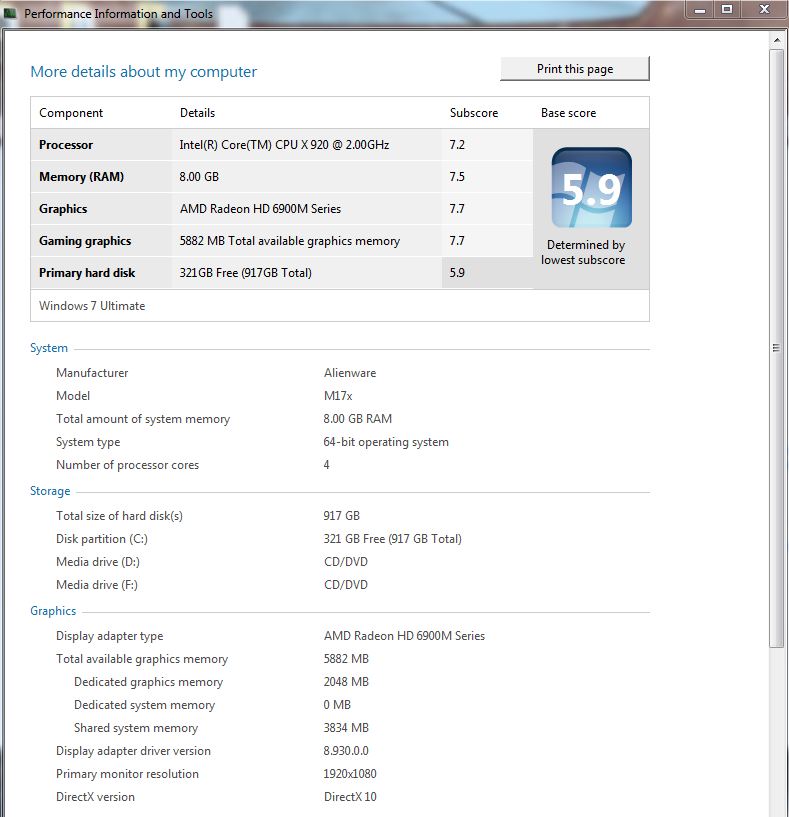Screen dimensions: 789x817
Task: Click Dedicated graphics memory value 2048 MB
Action: tap(346, 682)
